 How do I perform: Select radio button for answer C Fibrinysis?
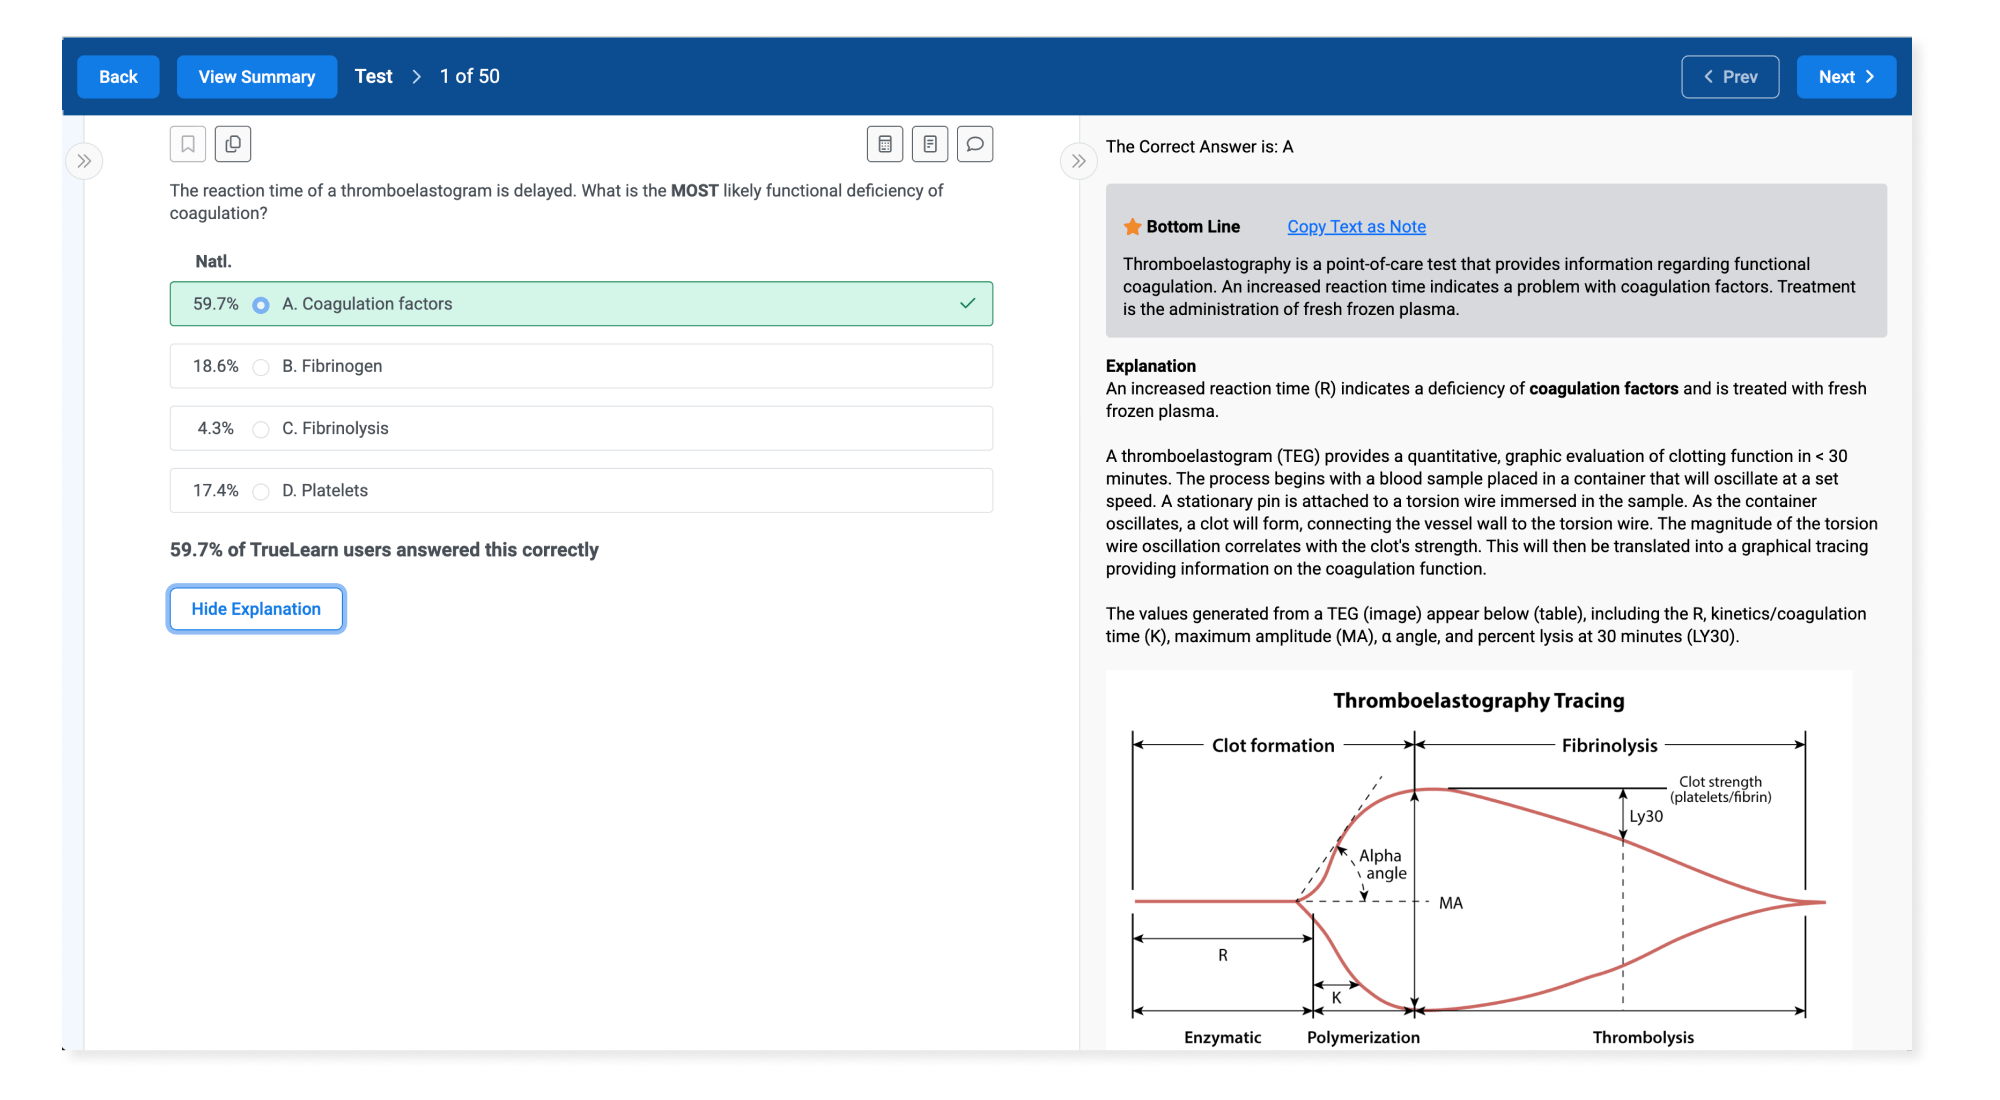point(260,428)
